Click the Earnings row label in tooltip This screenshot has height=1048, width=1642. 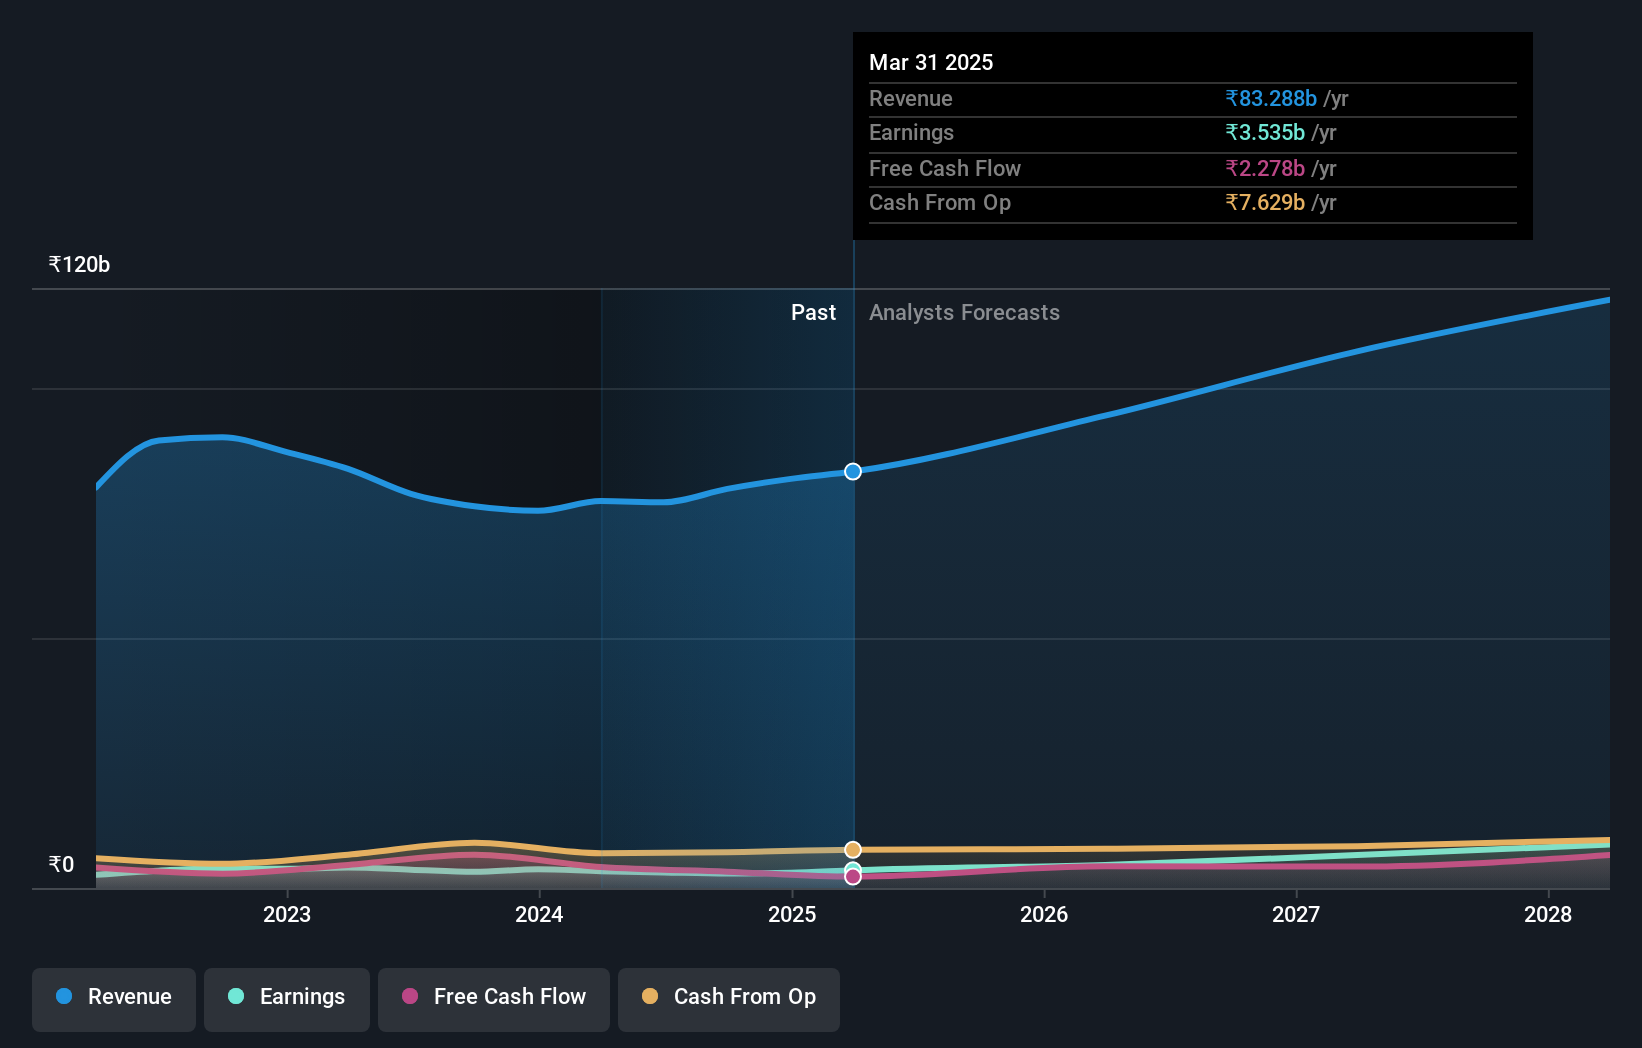point(911,132)
